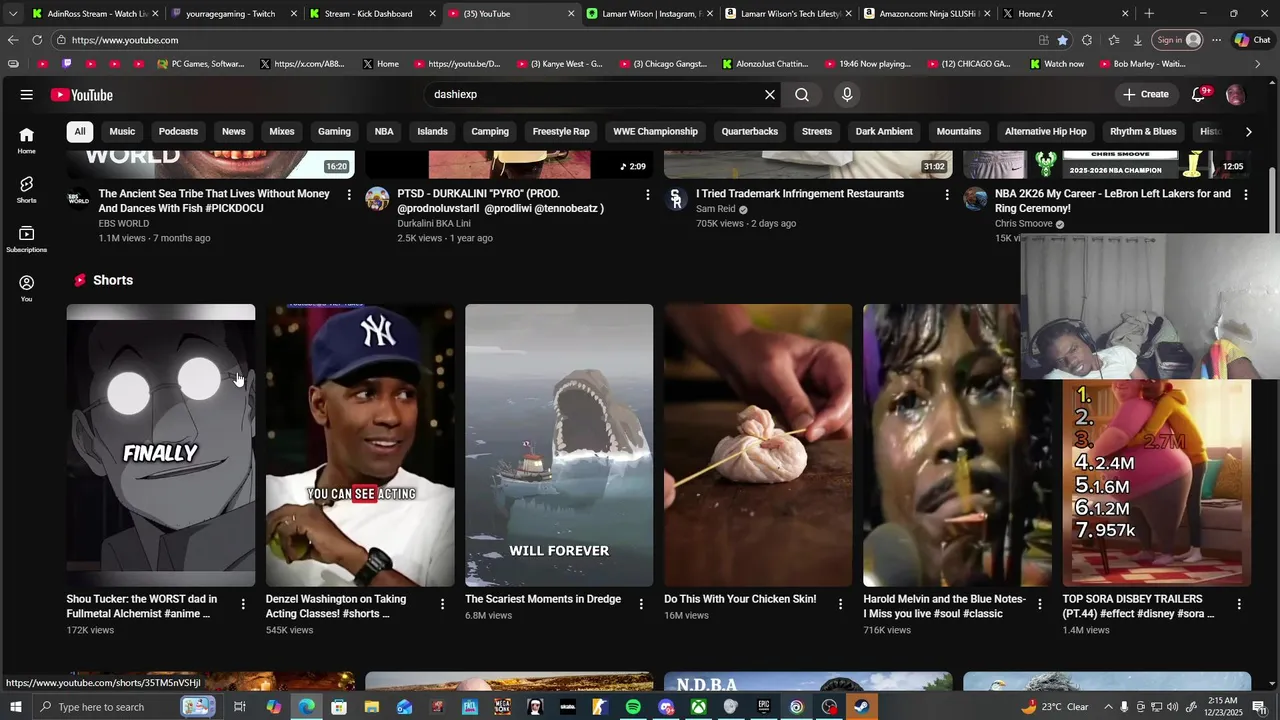This screenshot has width=1280, height=720.
Task: Open options menu for NBA 2K26 video
Action: click(x=1246, y=194)
